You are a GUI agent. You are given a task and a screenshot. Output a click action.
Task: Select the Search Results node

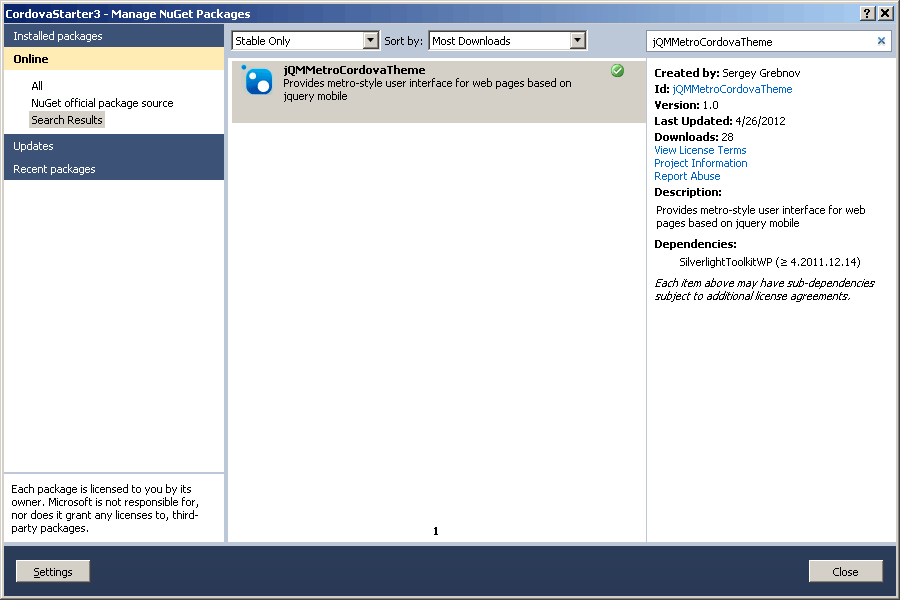pos(67,120)
